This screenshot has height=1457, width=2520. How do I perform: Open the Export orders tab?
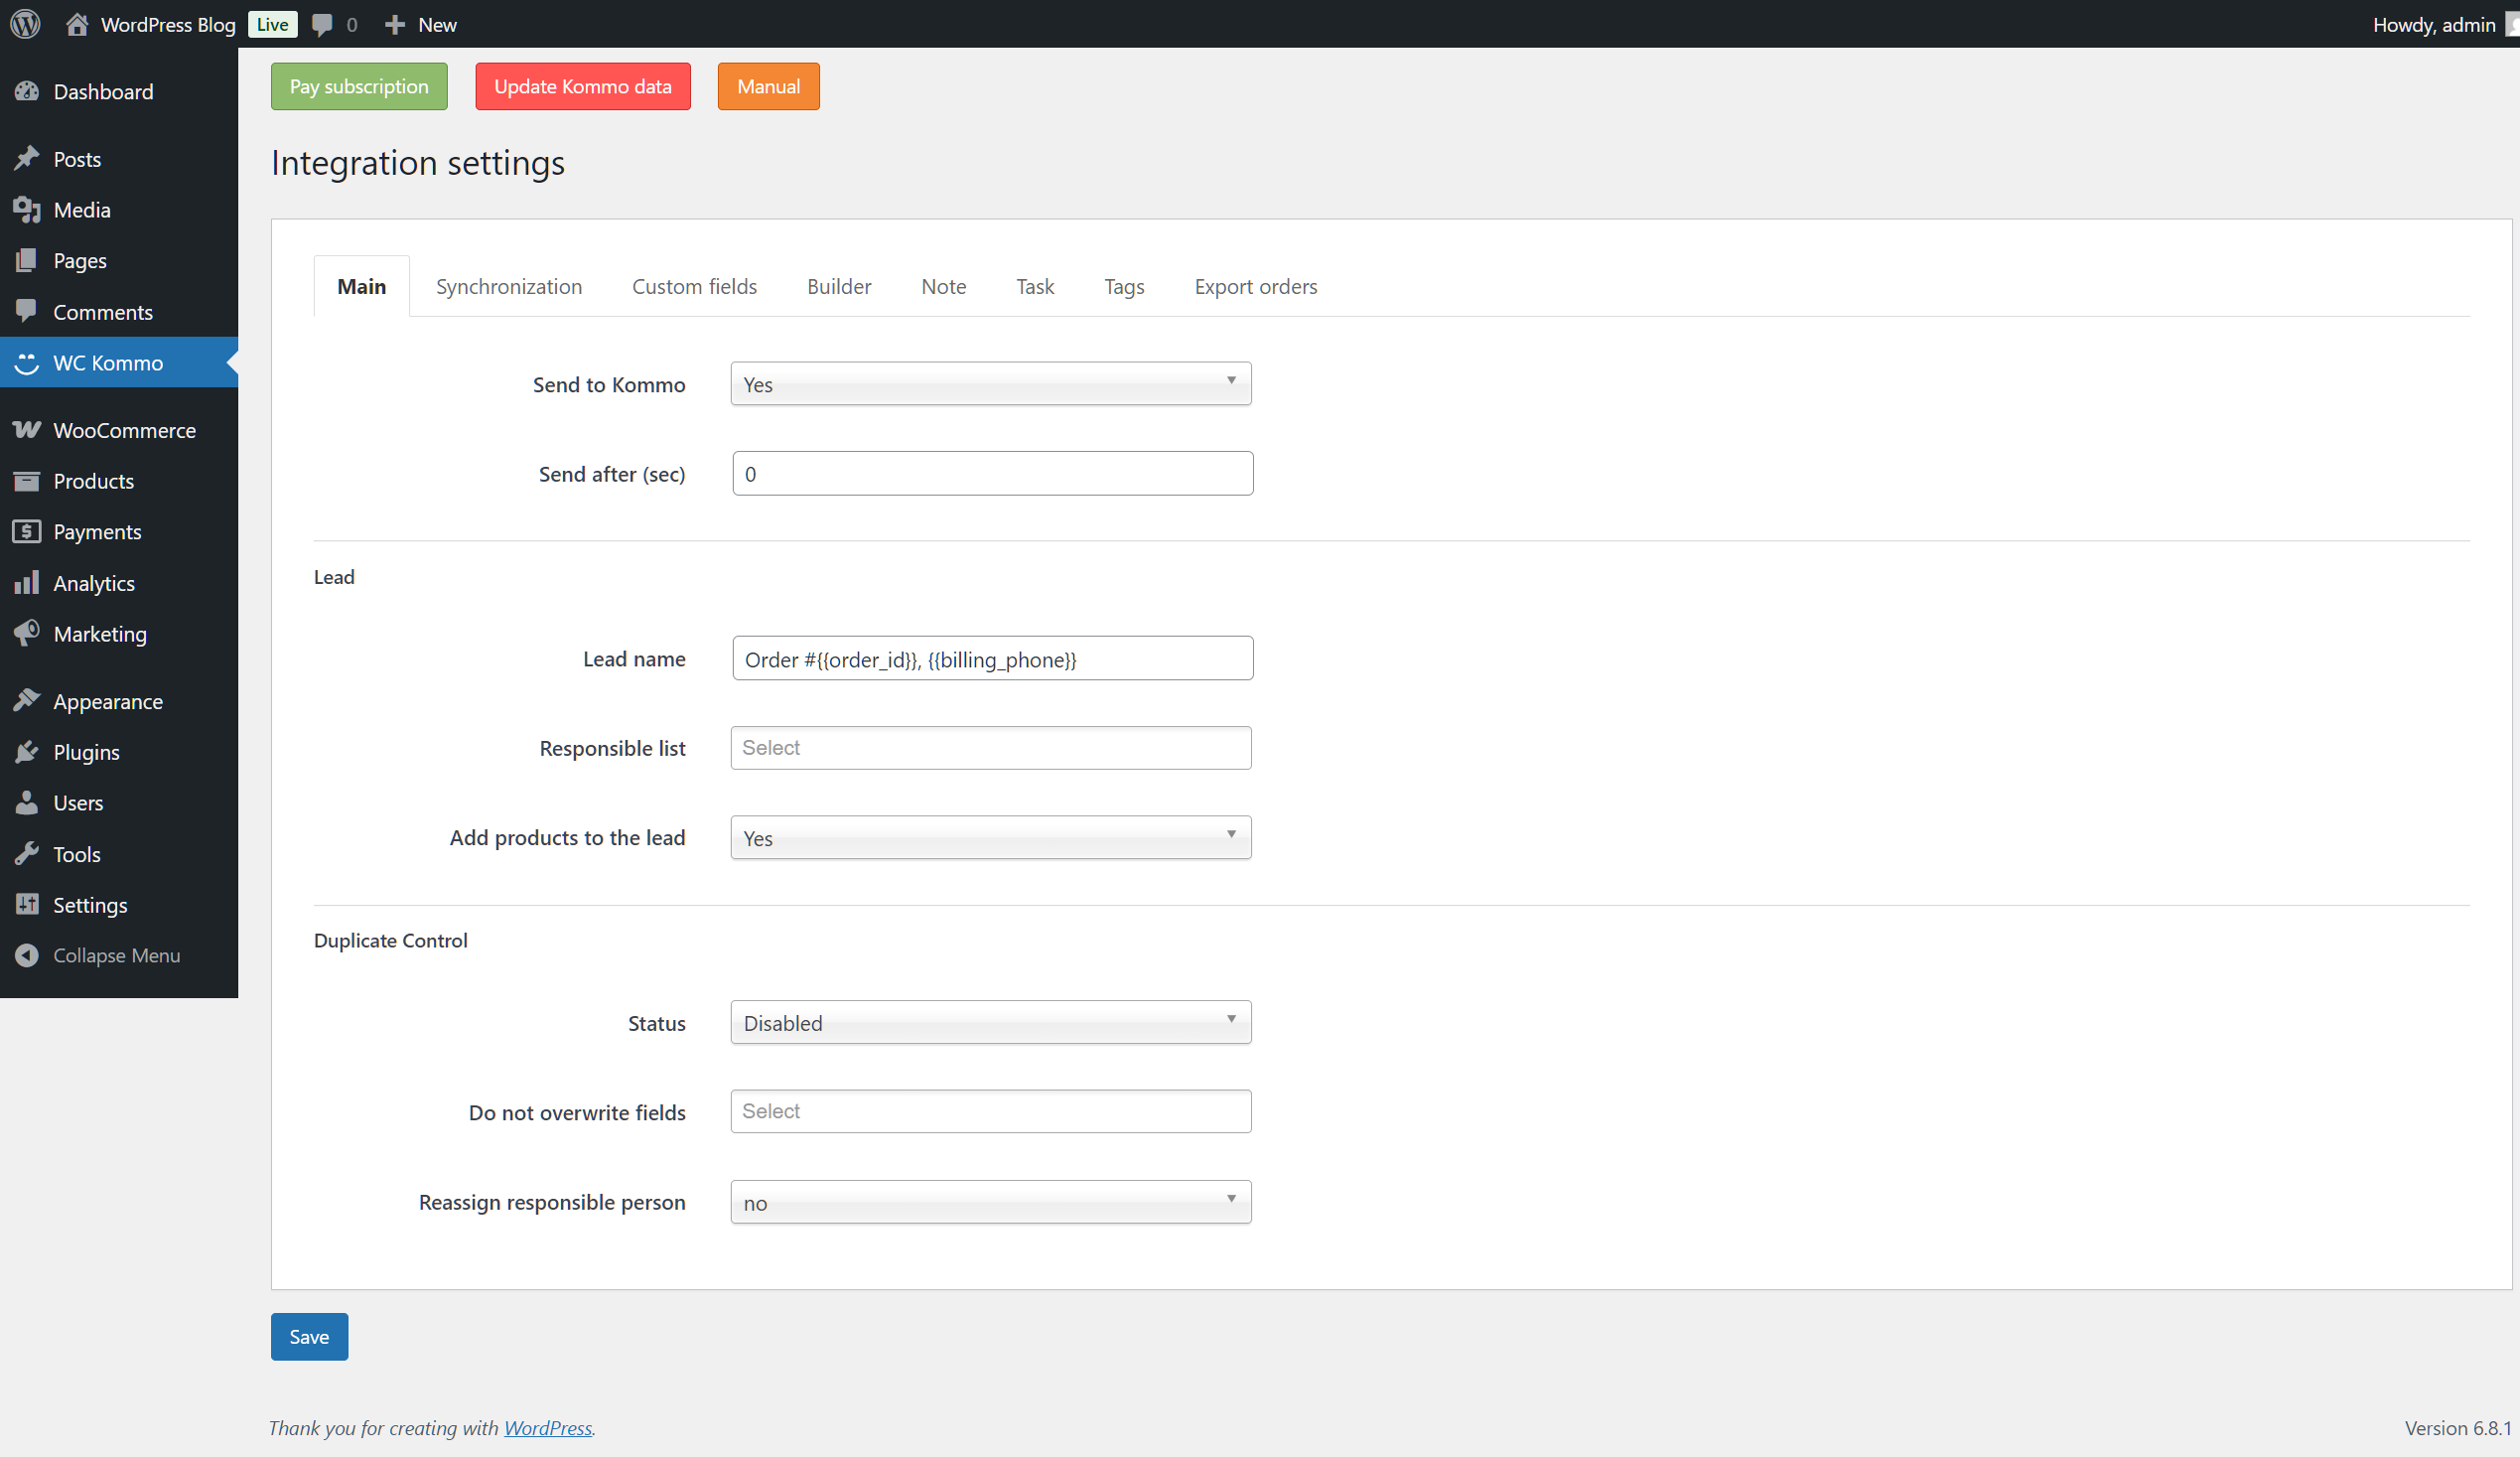(x=1255, y=286)
